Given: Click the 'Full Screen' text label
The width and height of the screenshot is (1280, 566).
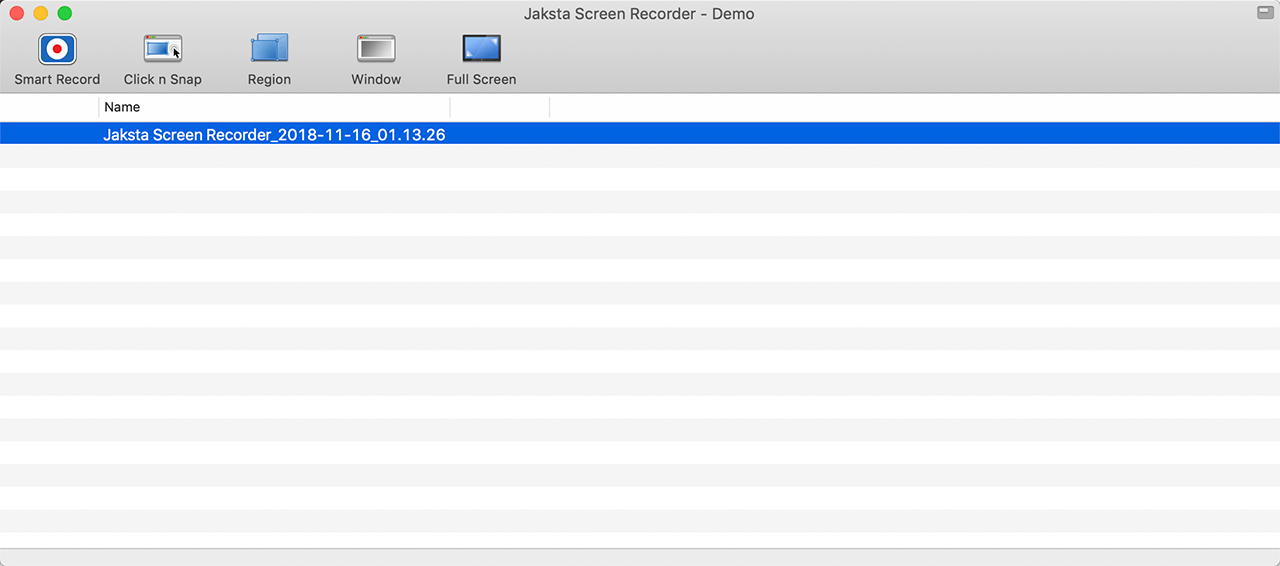Looking at the screenshot, I should pyautogui.click(x=481, y=79).
